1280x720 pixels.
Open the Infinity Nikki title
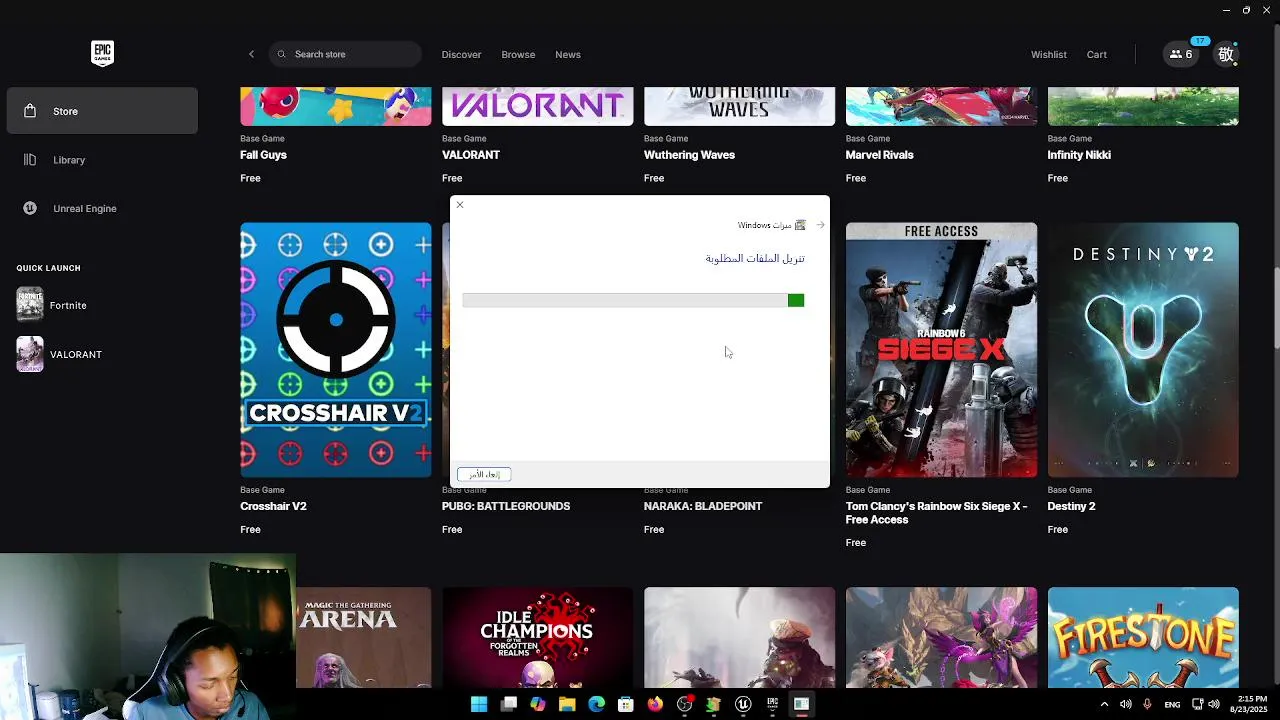tap(1079, 155)
